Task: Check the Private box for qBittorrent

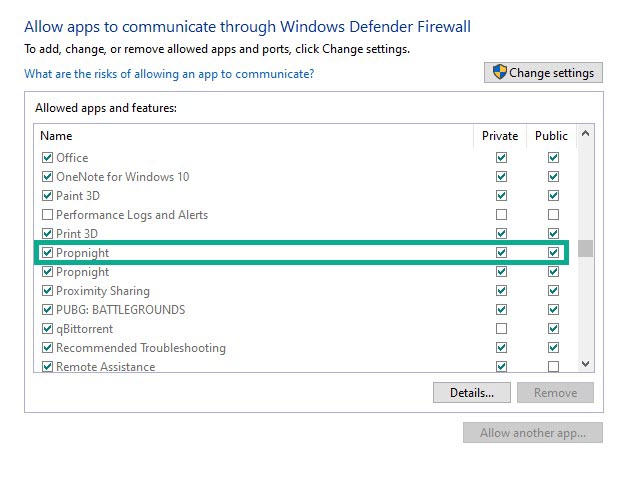Action: pos(501,328)
